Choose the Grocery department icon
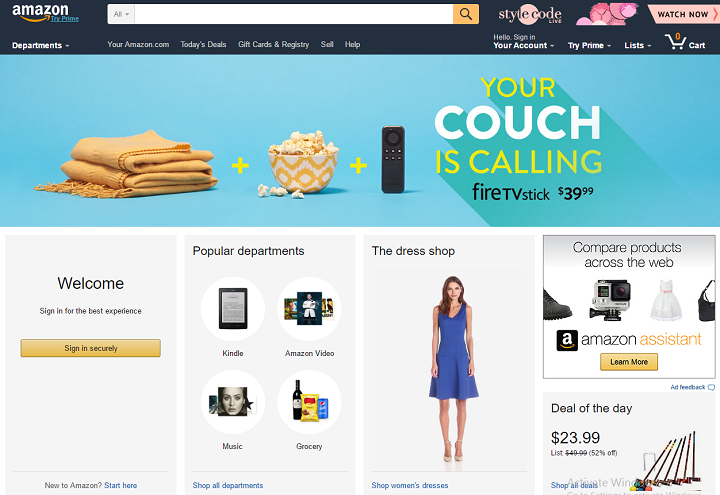The image size is (720, 495). click(x=309, y=402)
